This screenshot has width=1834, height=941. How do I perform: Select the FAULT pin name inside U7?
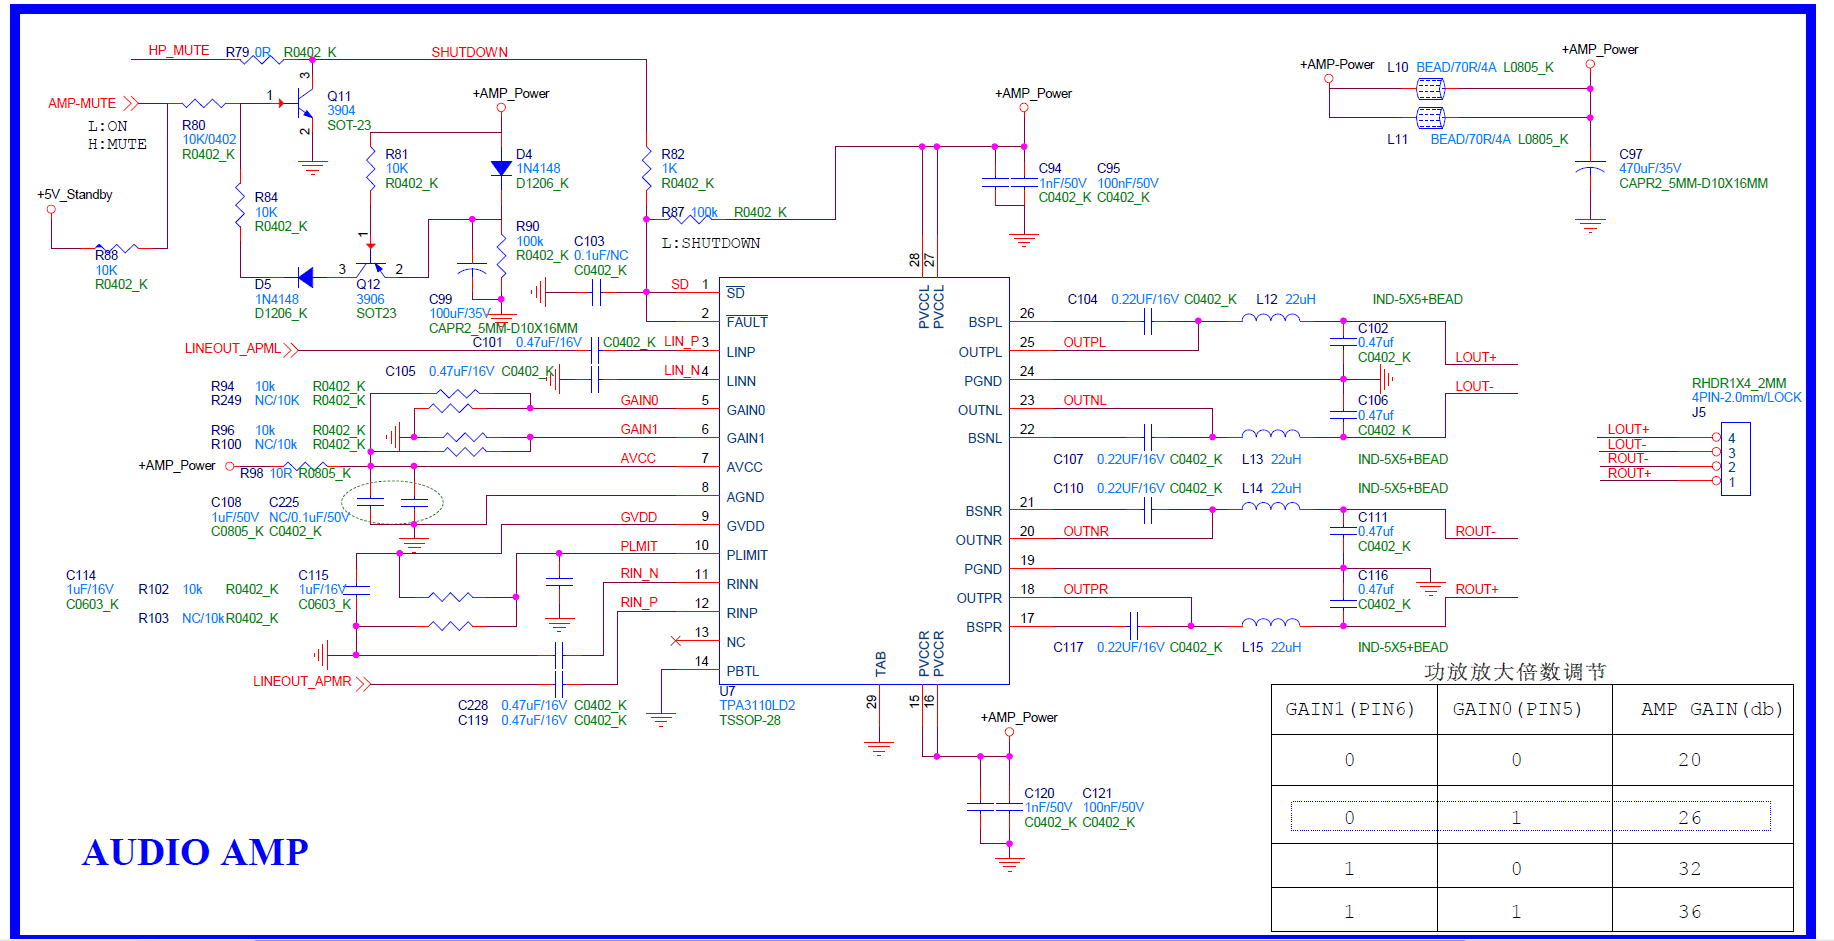747,322
